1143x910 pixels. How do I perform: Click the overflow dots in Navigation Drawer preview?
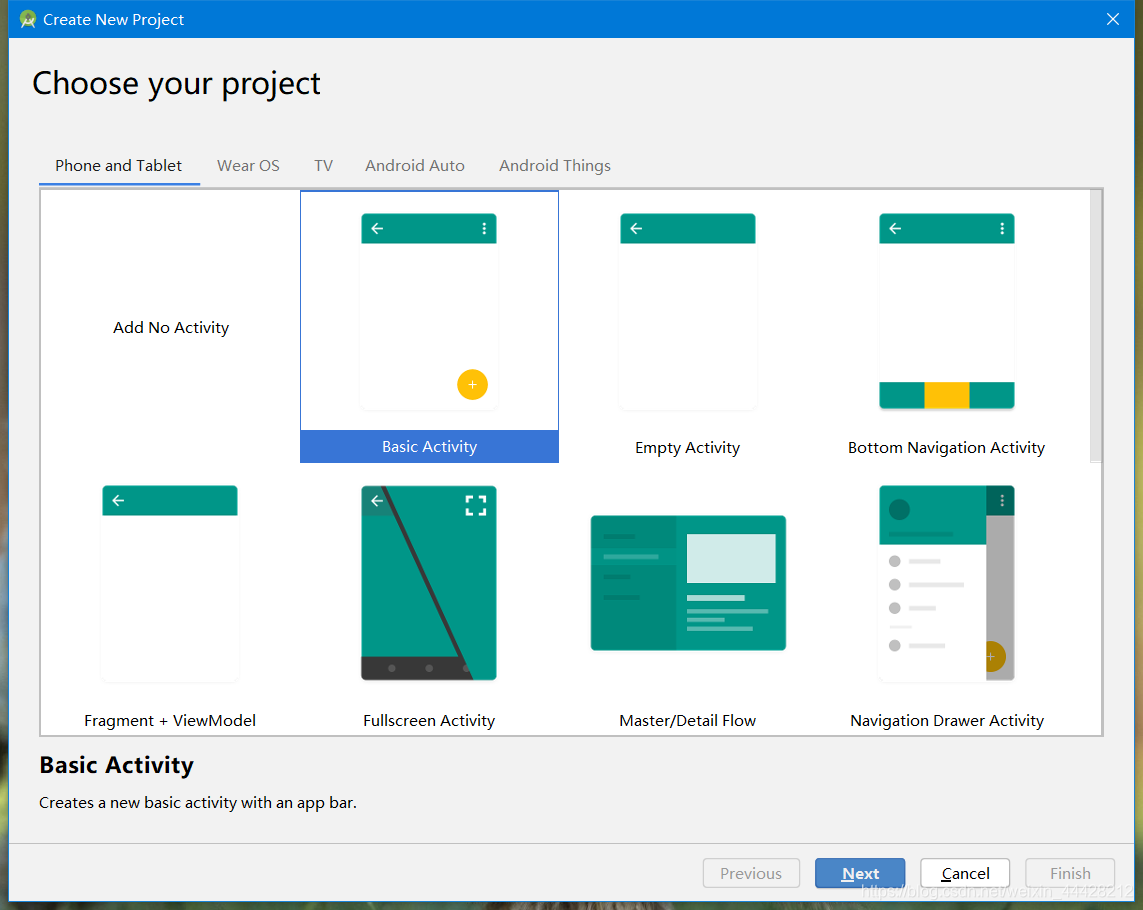[1002, 500]
